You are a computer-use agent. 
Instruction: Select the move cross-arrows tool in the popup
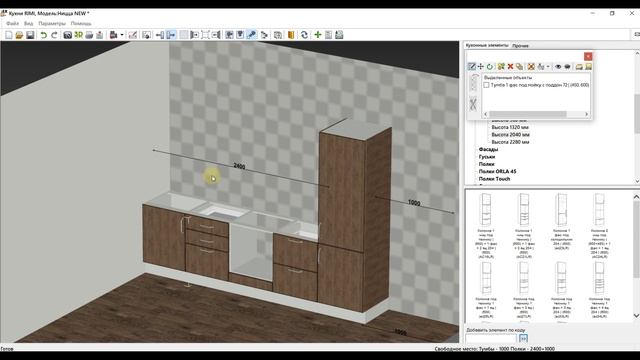(x=481, y=67)
